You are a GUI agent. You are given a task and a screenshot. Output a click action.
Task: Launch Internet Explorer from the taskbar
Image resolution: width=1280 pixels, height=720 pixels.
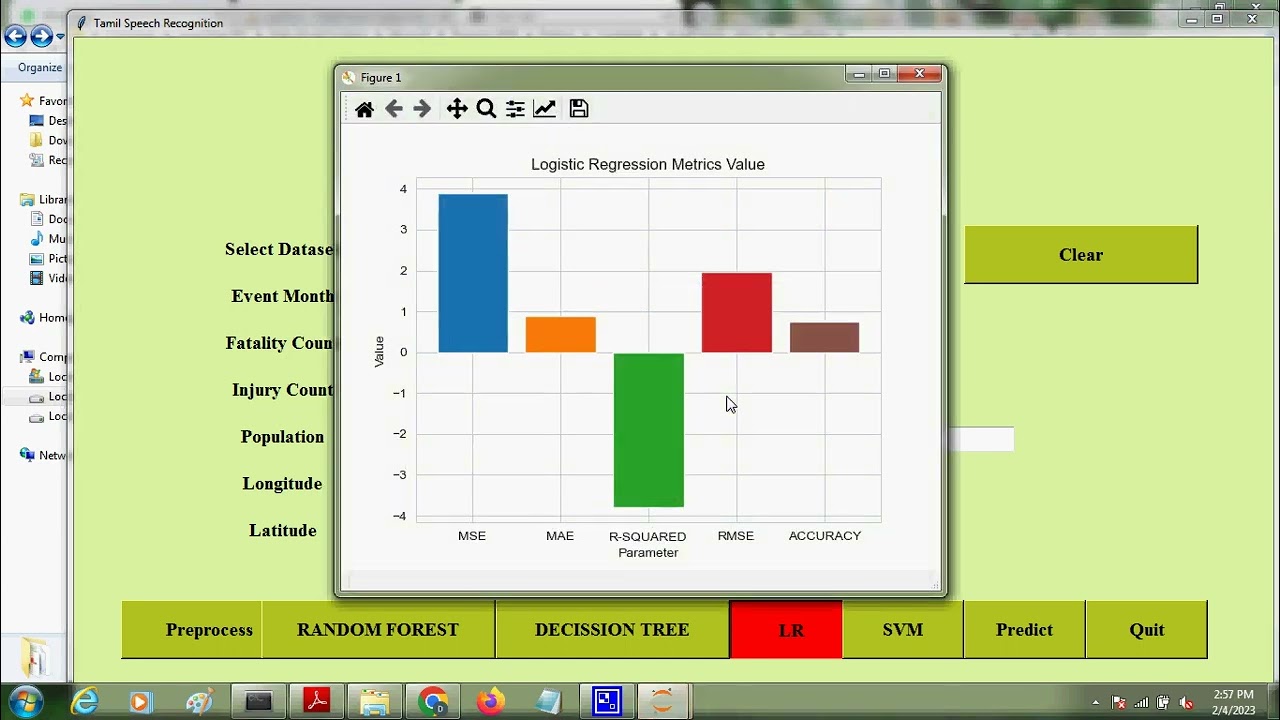[85, 702]
